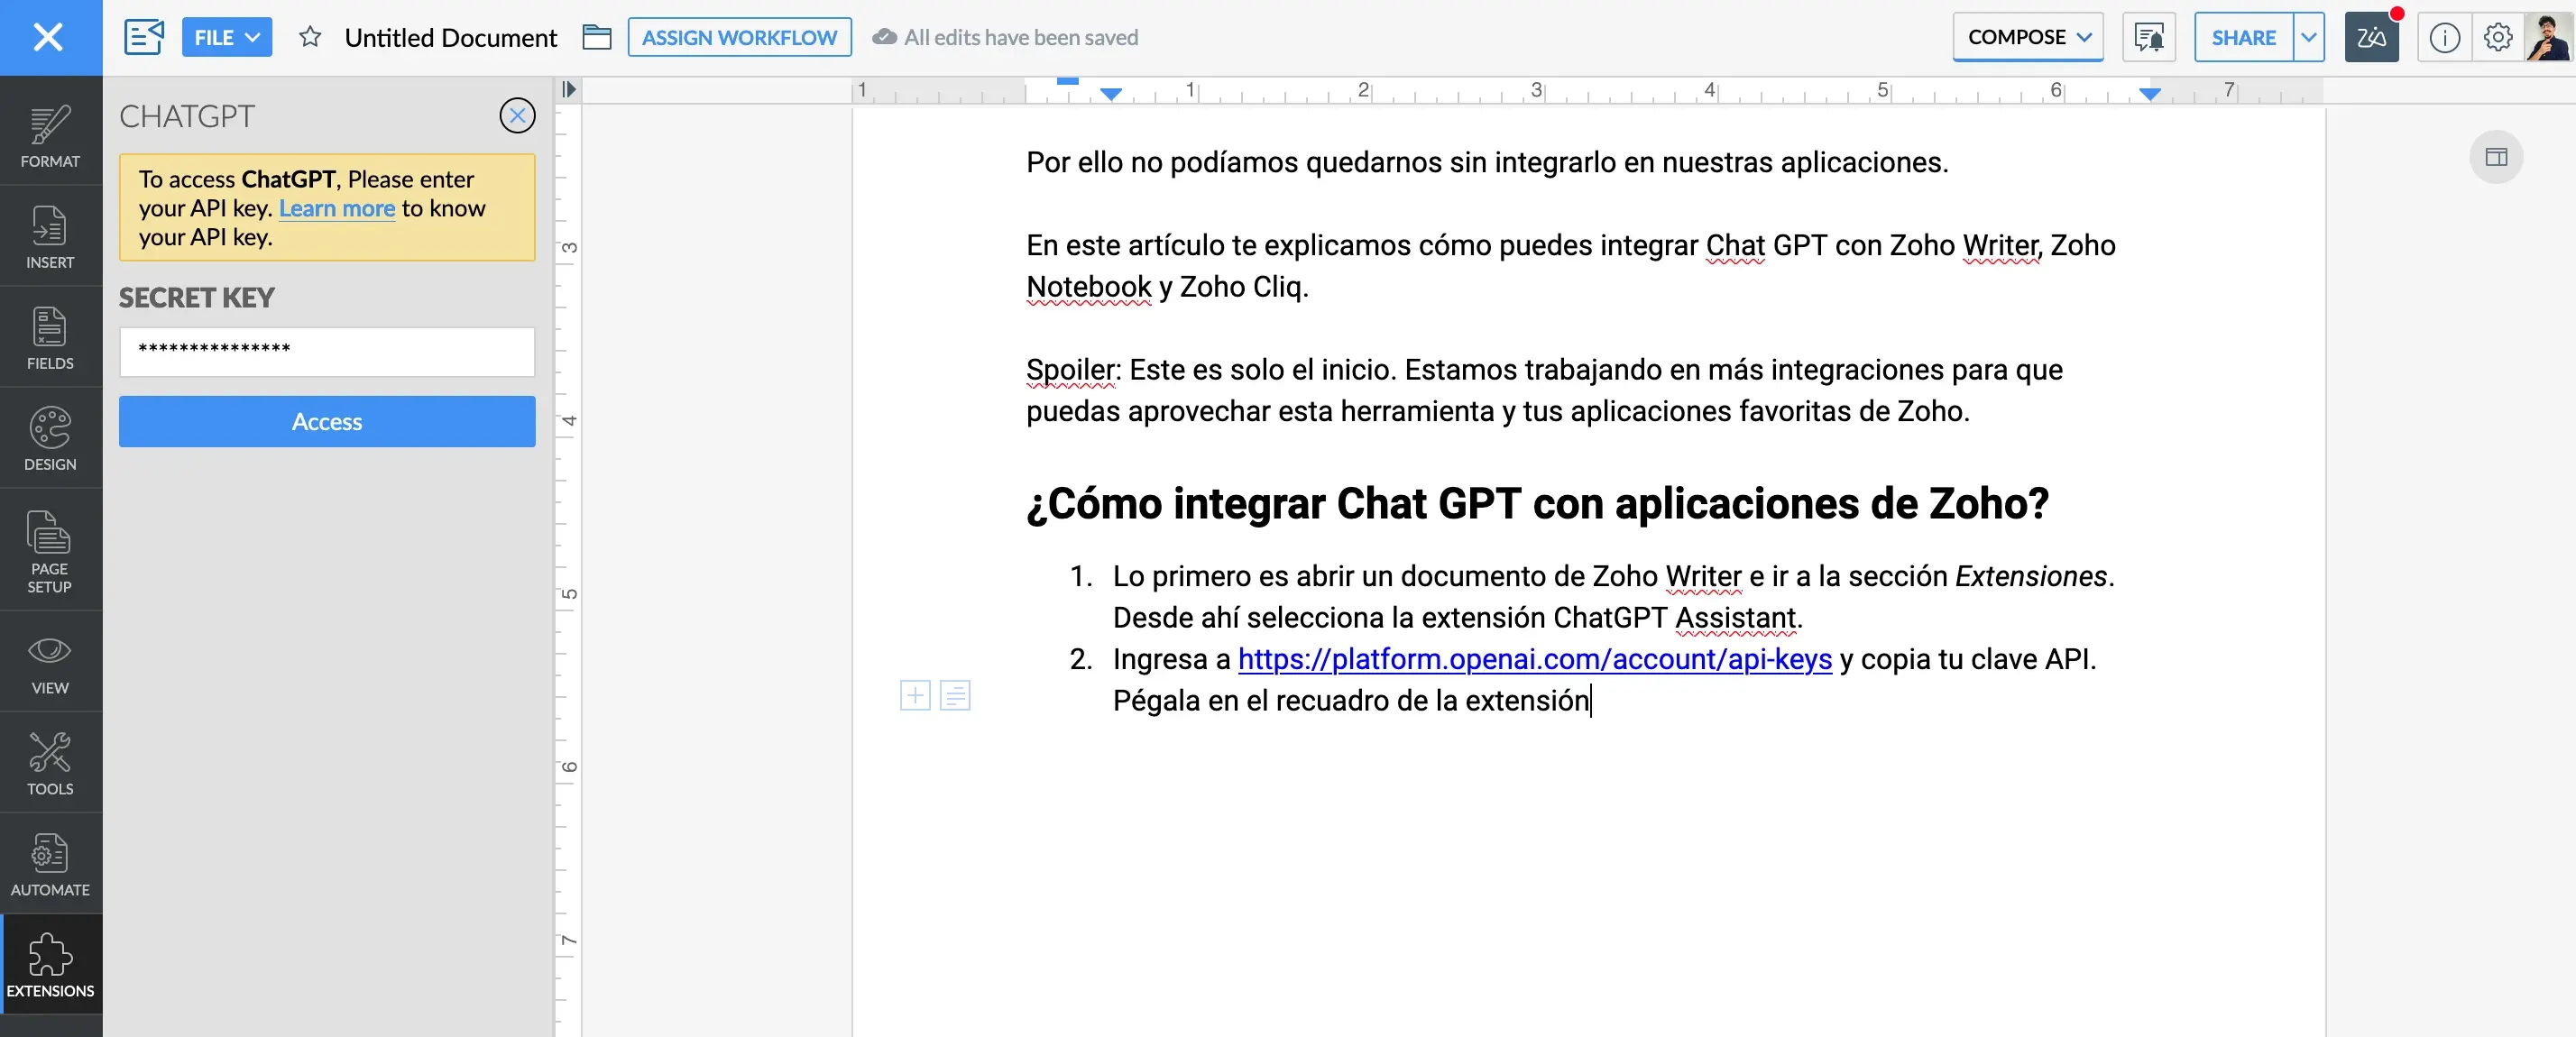Click the Access button in ChatGPT panel
Viewport: 2576px width, 1037px height.
(327, 421)
